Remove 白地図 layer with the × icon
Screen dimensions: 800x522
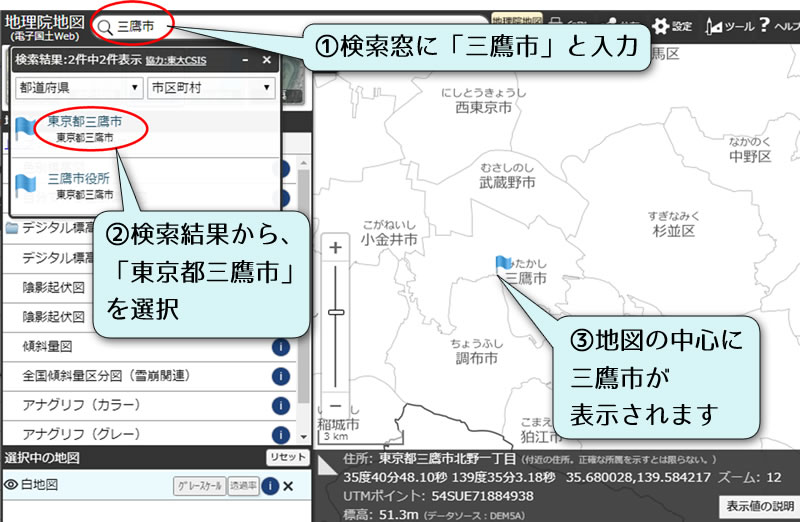(x=288, y=486)
